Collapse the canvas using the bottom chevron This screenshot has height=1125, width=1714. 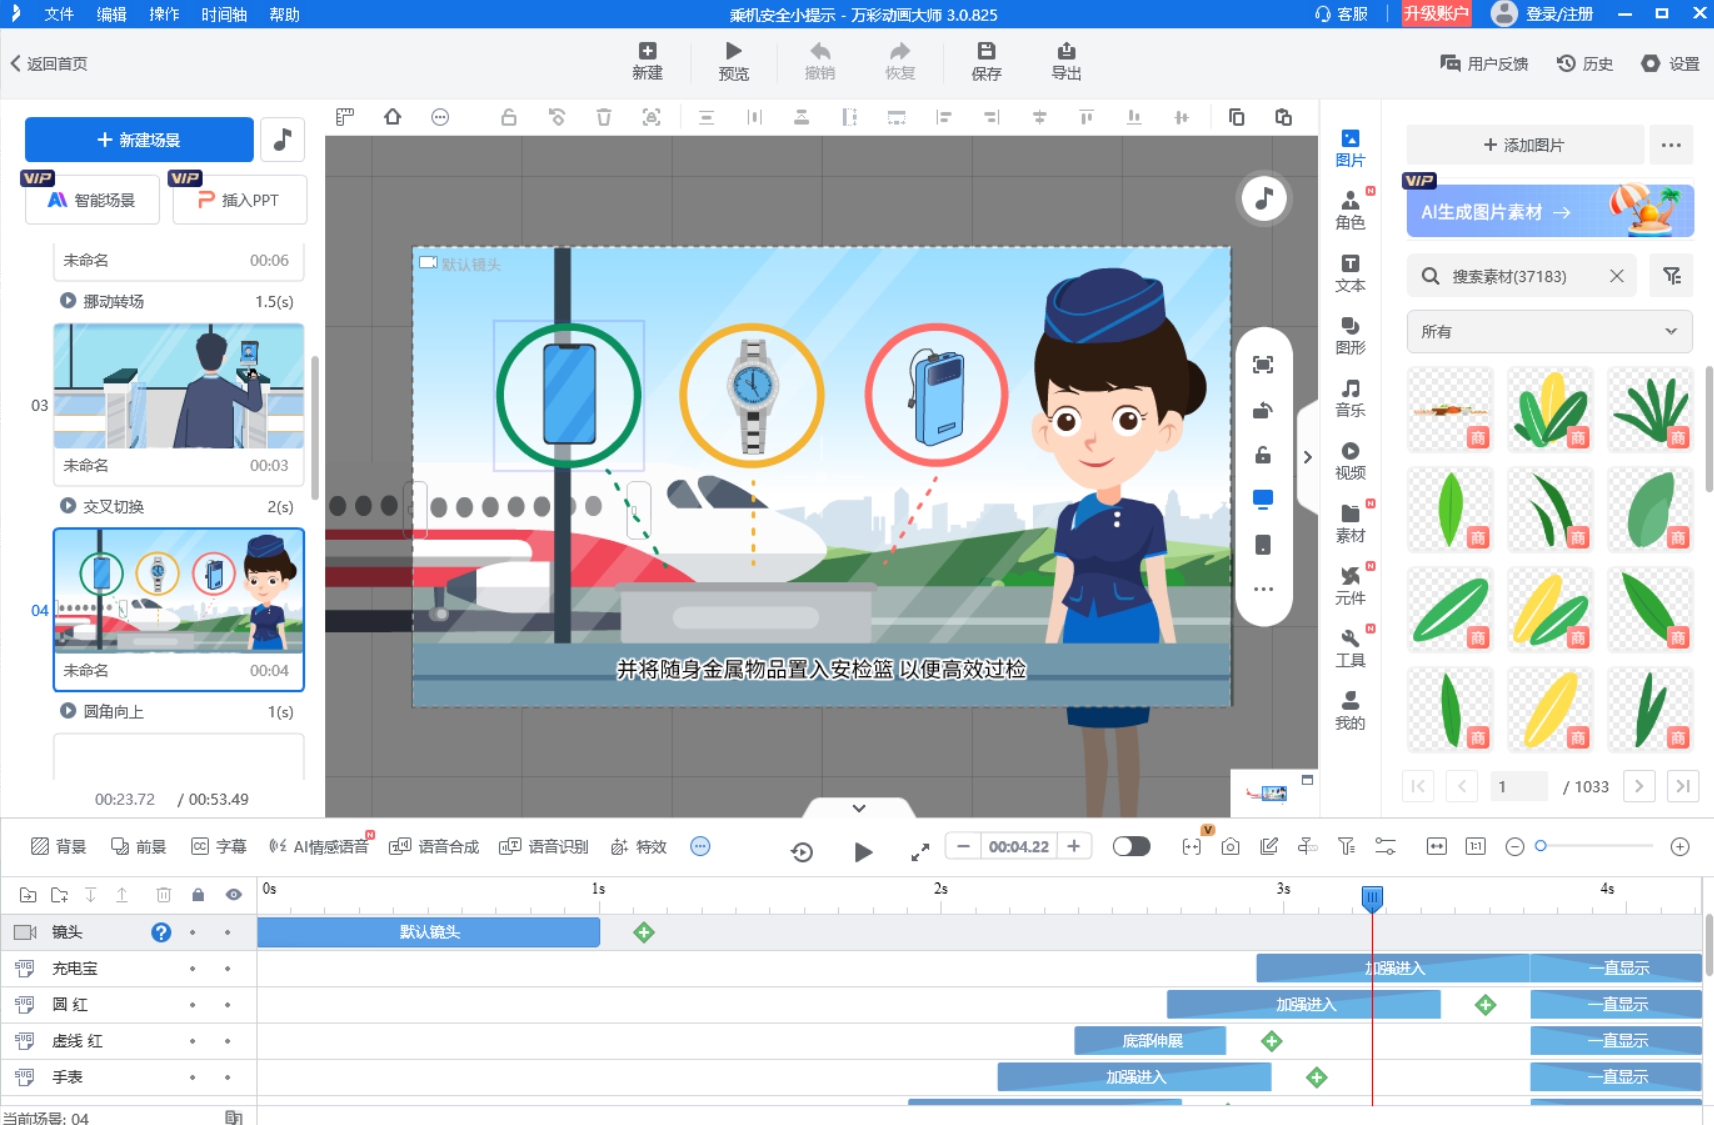coord(859,807)
